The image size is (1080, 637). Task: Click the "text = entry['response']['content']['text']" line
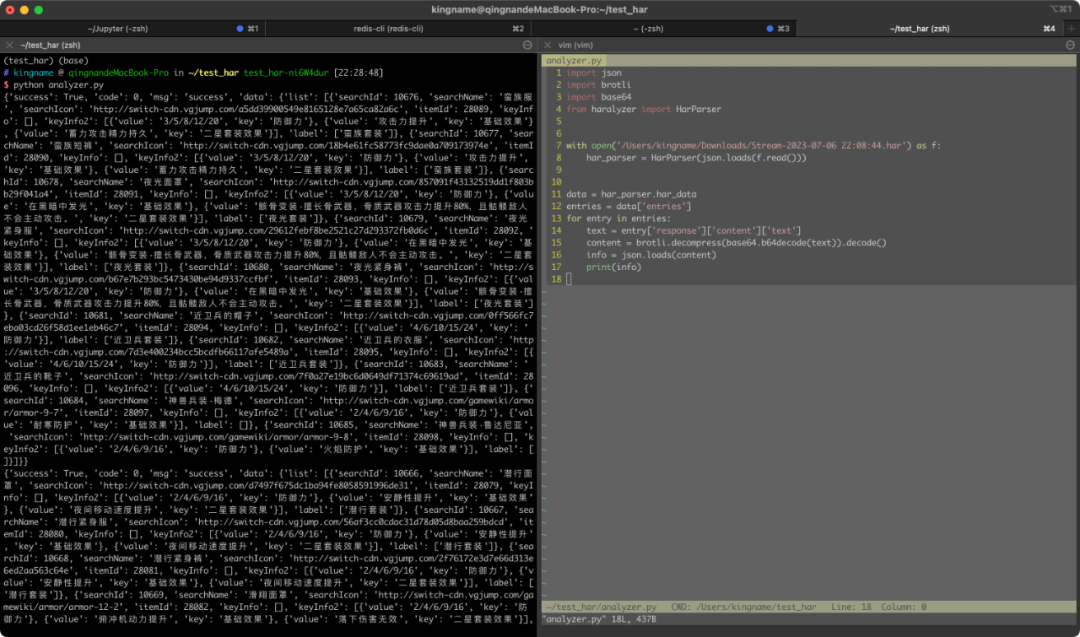tap(694, 231)
